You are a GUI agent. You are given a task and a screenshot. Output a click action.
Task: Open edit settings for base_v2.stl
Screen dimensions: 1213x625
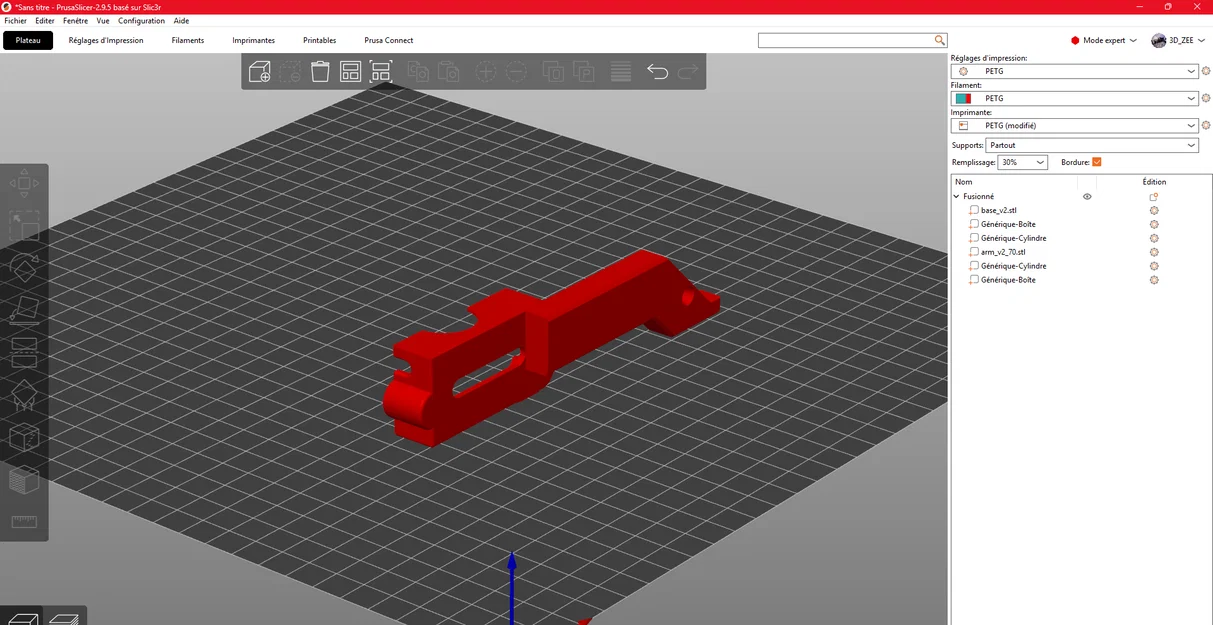1154,210
